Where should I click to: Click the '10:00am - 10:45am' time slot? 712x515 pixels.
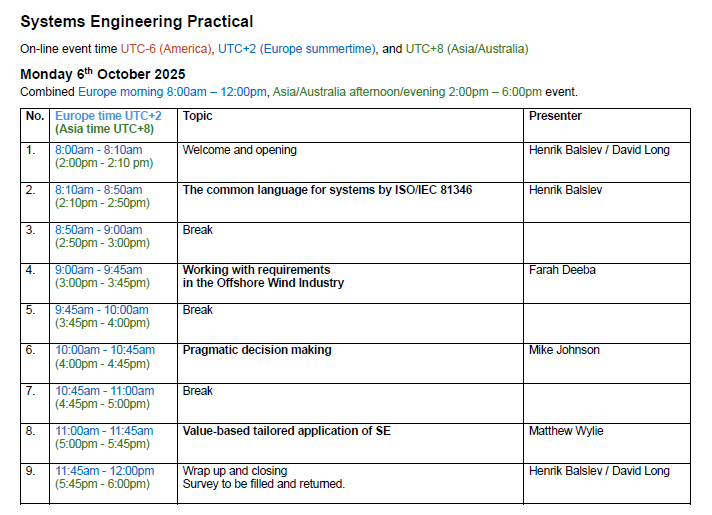tap(105, 350)
